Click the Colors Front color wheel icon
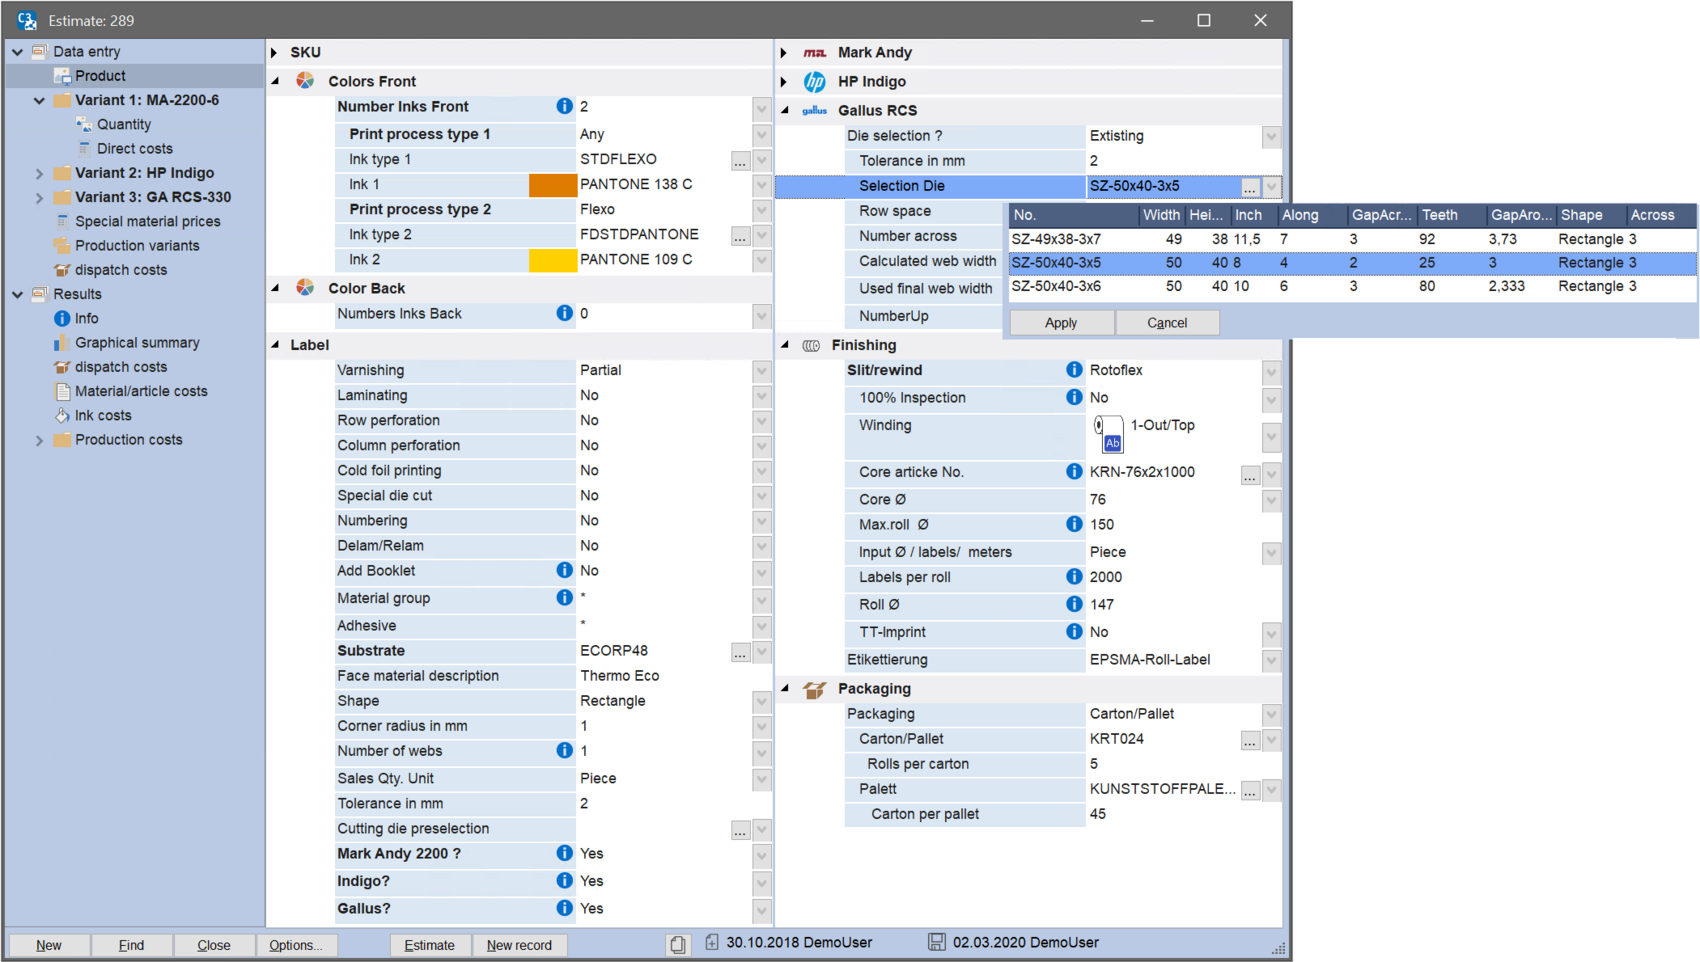The width and height of the screenshot is (1700, 962). tap(305, 81)
